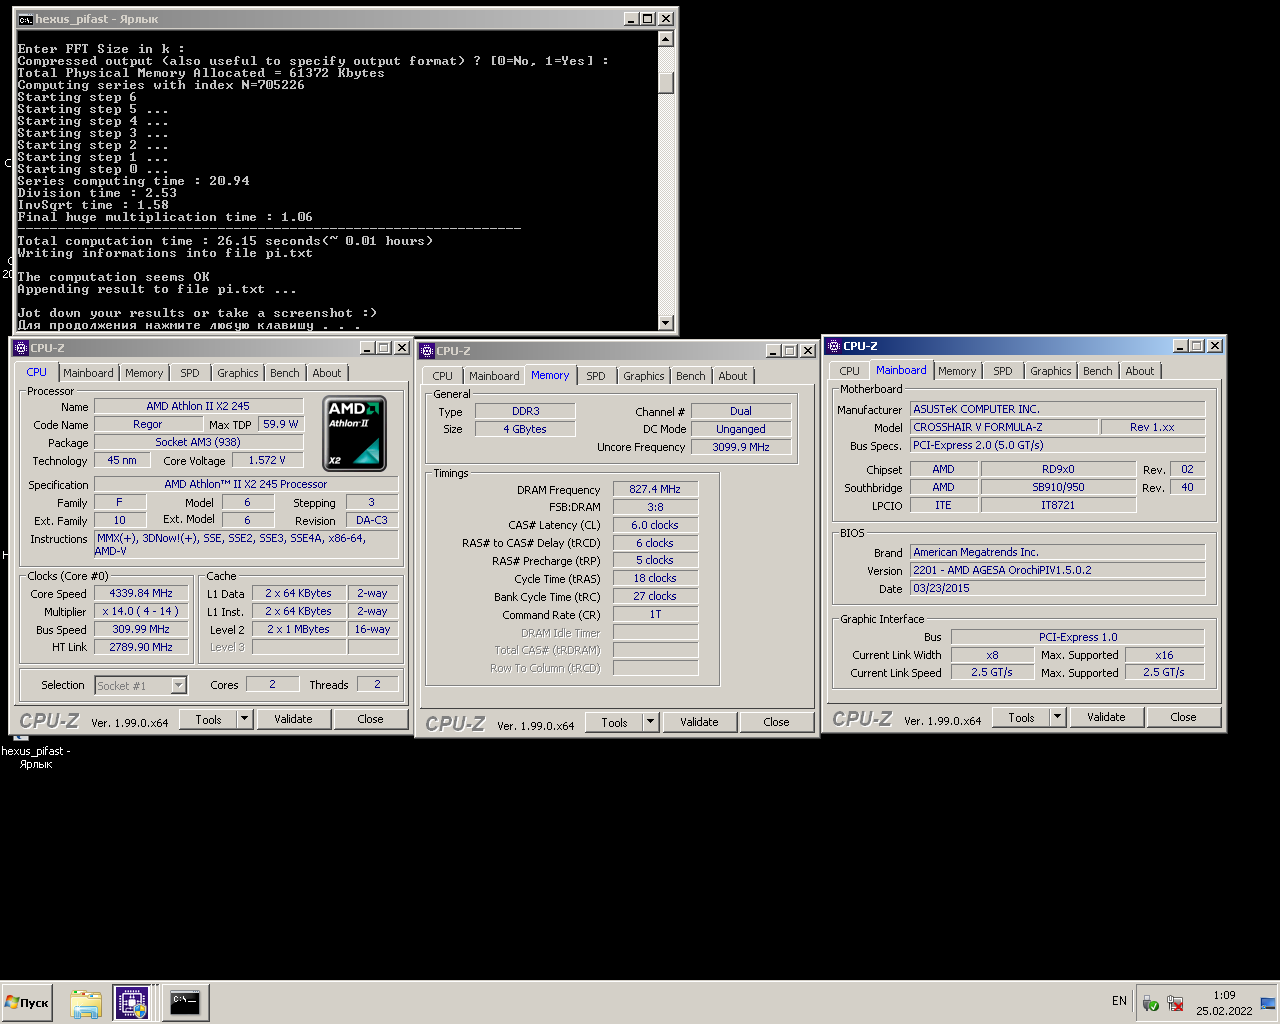Click Close button in Memory window
The width and height of the screenshot is (1280, 1024).
tap(776, 722)
